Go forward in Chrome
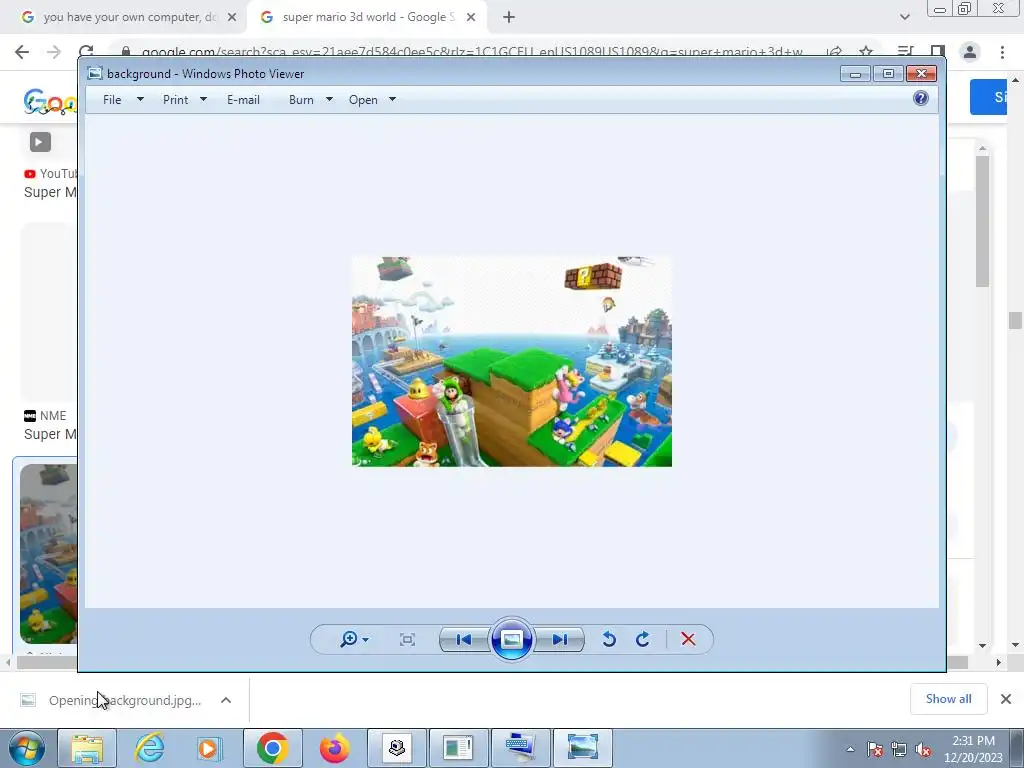Screen dimensions: 1024x768 pyautogui.click(x=54, y=52)
